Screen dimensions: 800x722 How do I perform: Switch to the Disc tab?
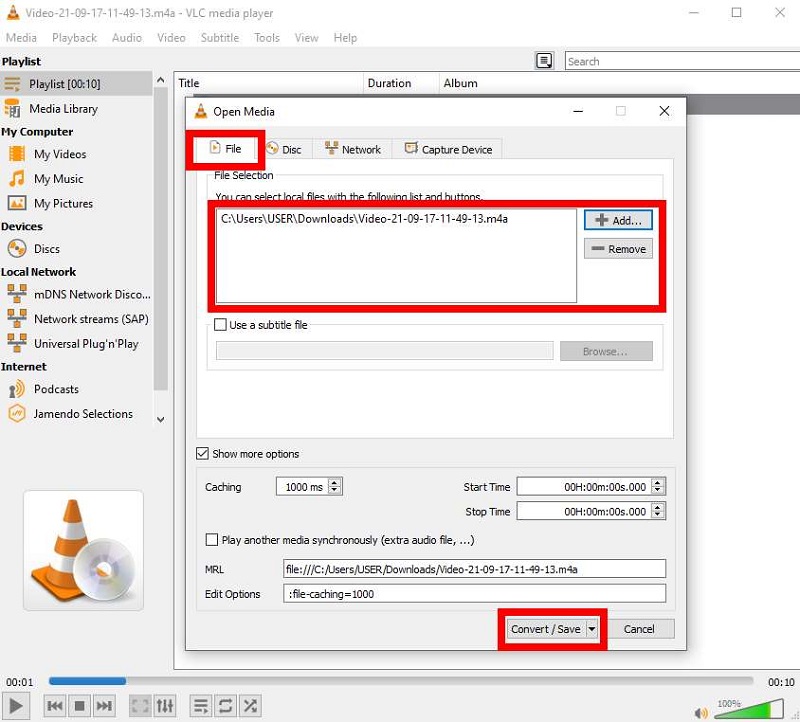pyautogui.click(x=284, y=150)
